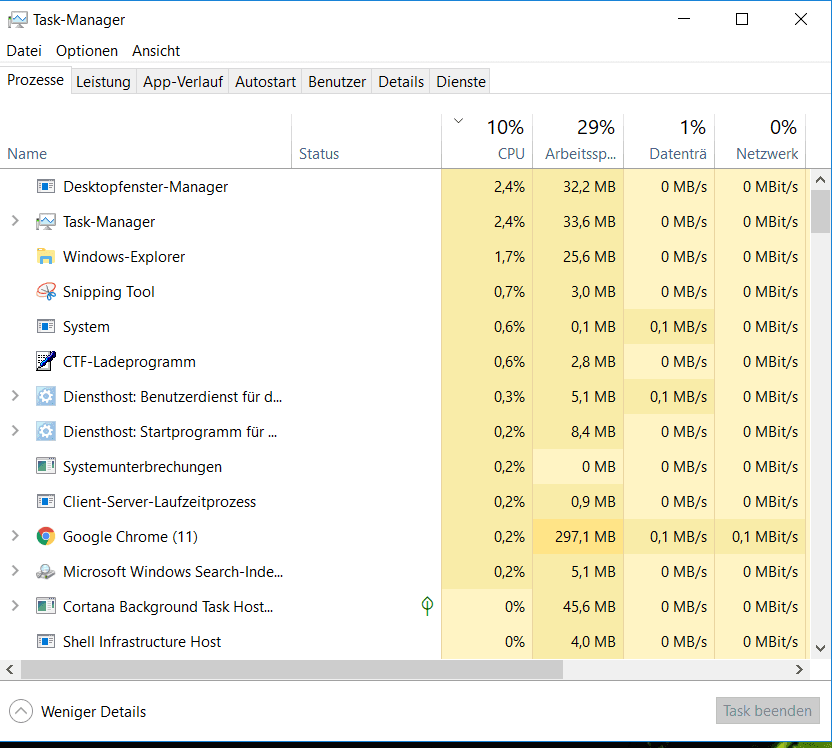Collapse view with Weniger Details arrow
This screenshot has height=748, width=832.
point(21,711)
